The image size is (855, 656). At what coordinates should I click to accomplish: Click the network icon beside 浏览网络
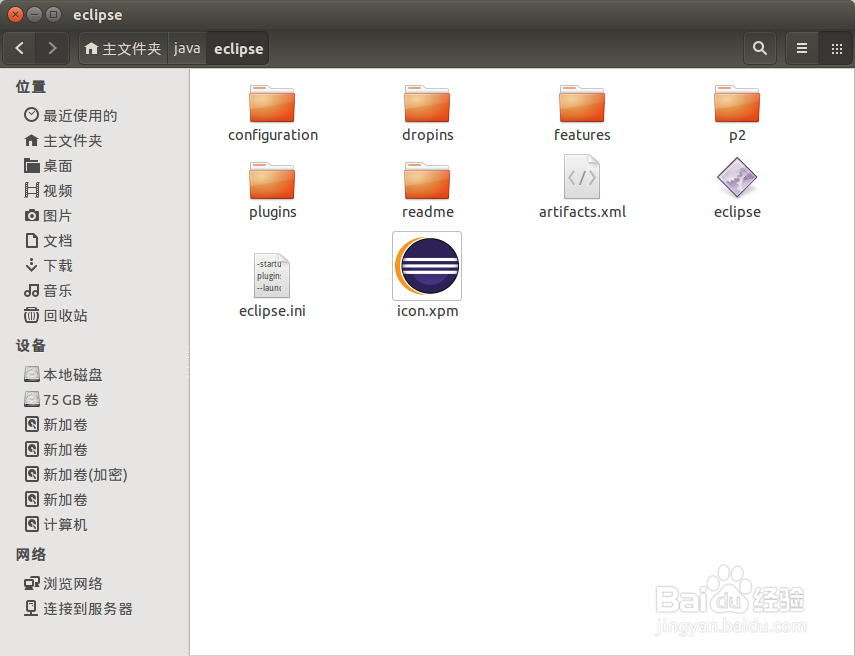[x=32, y=583]
